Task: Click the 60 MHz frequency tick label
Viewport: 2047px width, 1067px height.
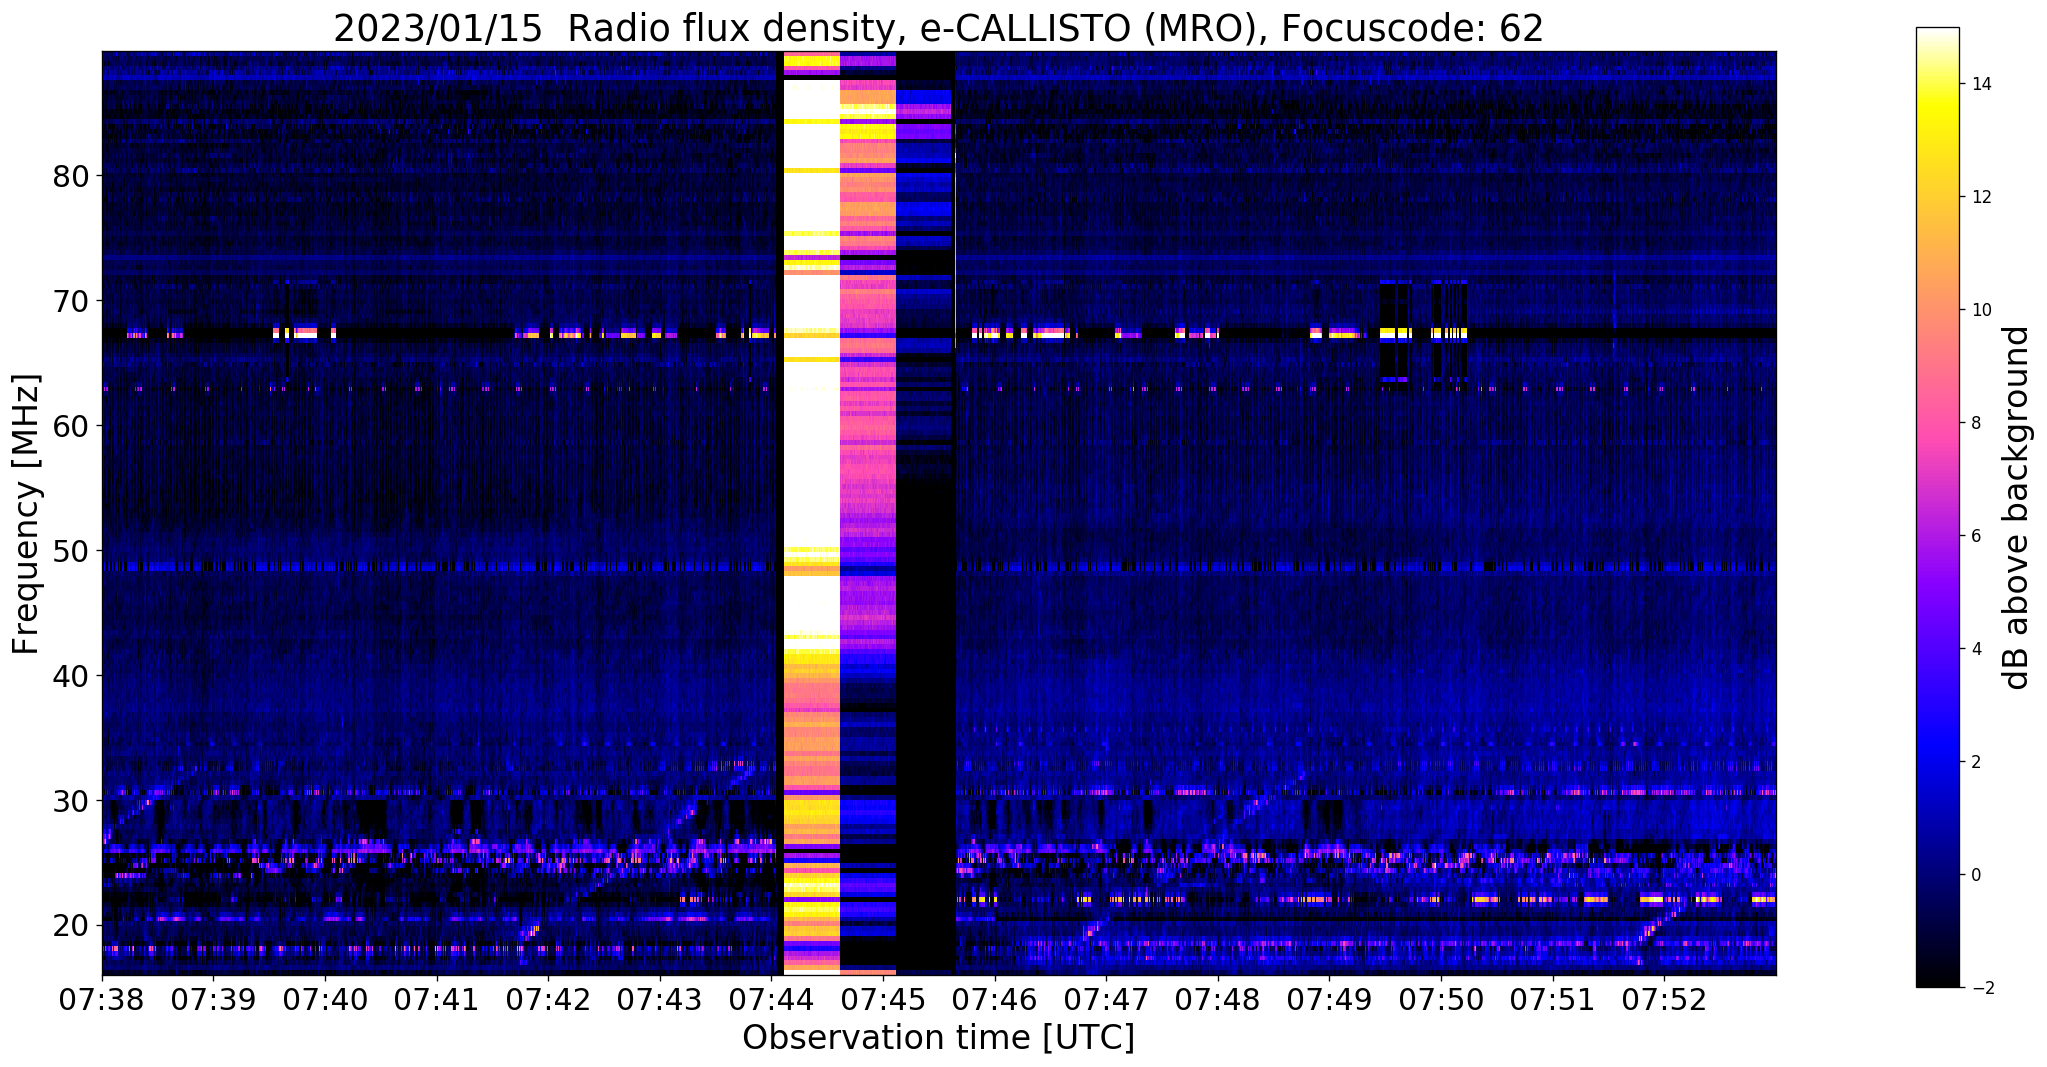Action: 70,426
